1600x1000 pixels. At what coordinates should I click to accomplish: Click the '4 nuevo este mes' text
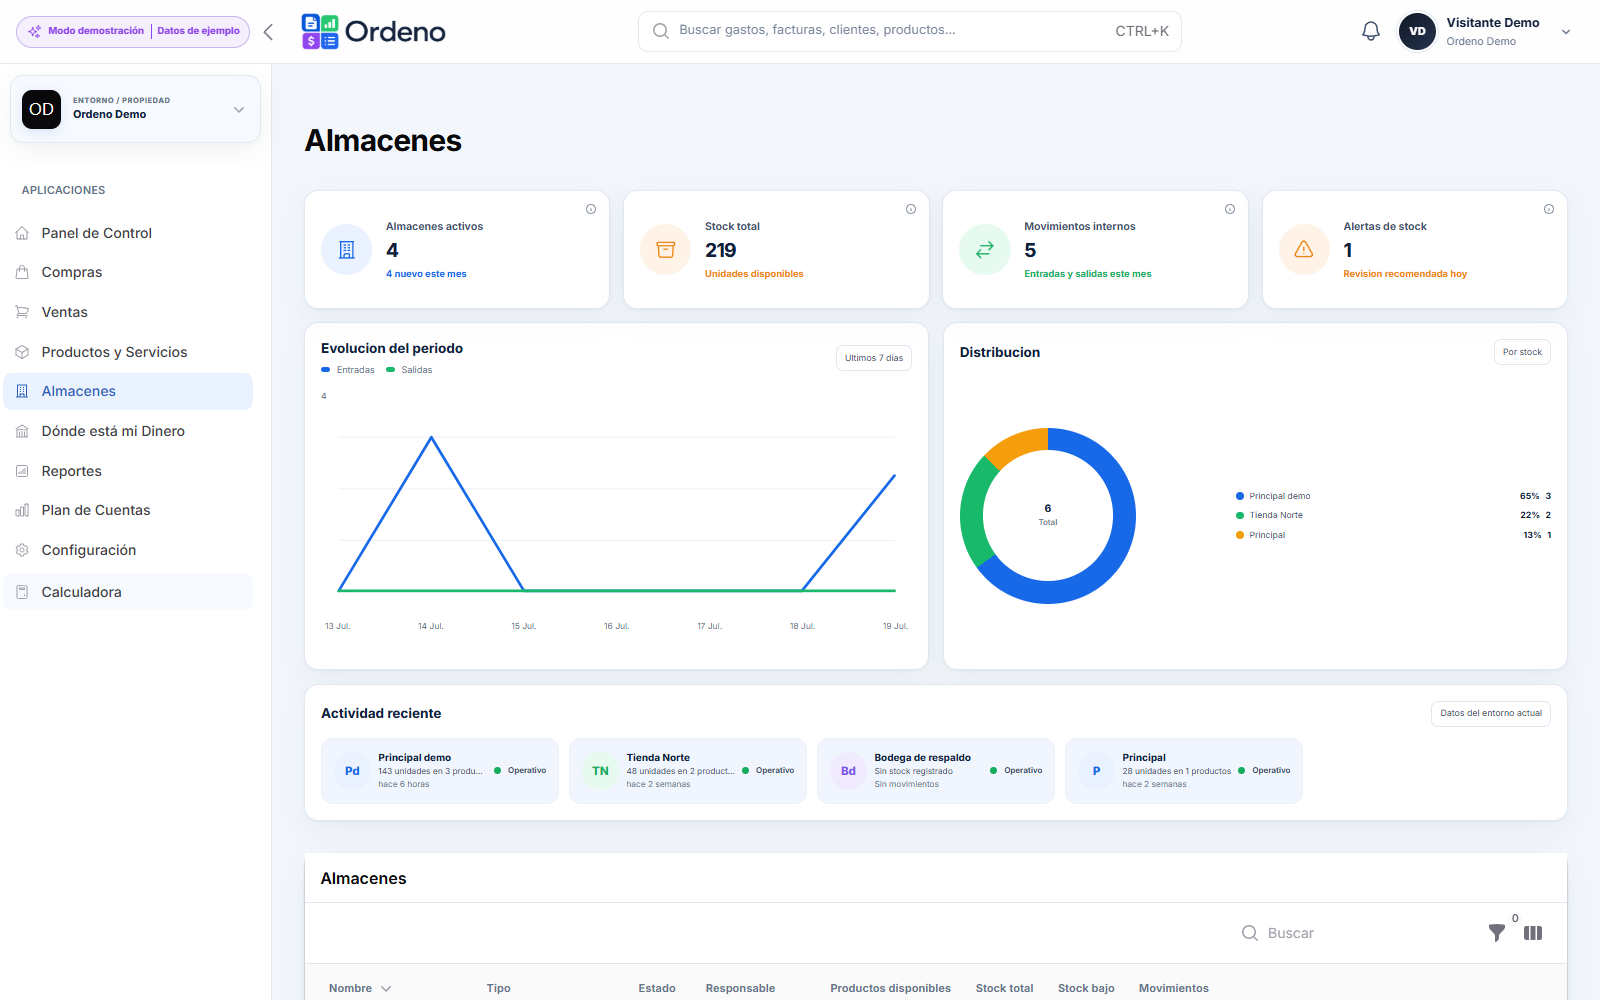(426, 274)
